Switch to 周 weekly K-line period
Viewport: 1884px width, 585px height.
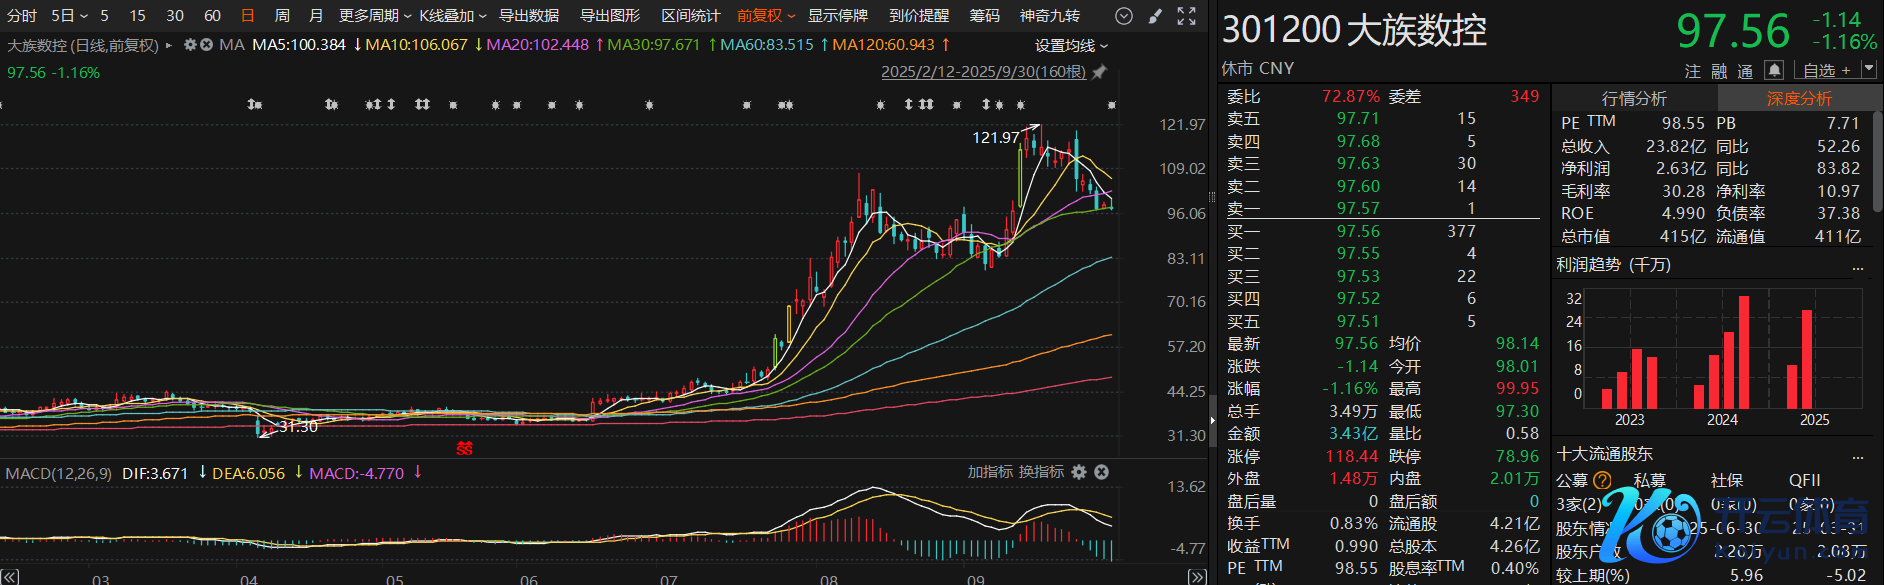pos(282,16)
